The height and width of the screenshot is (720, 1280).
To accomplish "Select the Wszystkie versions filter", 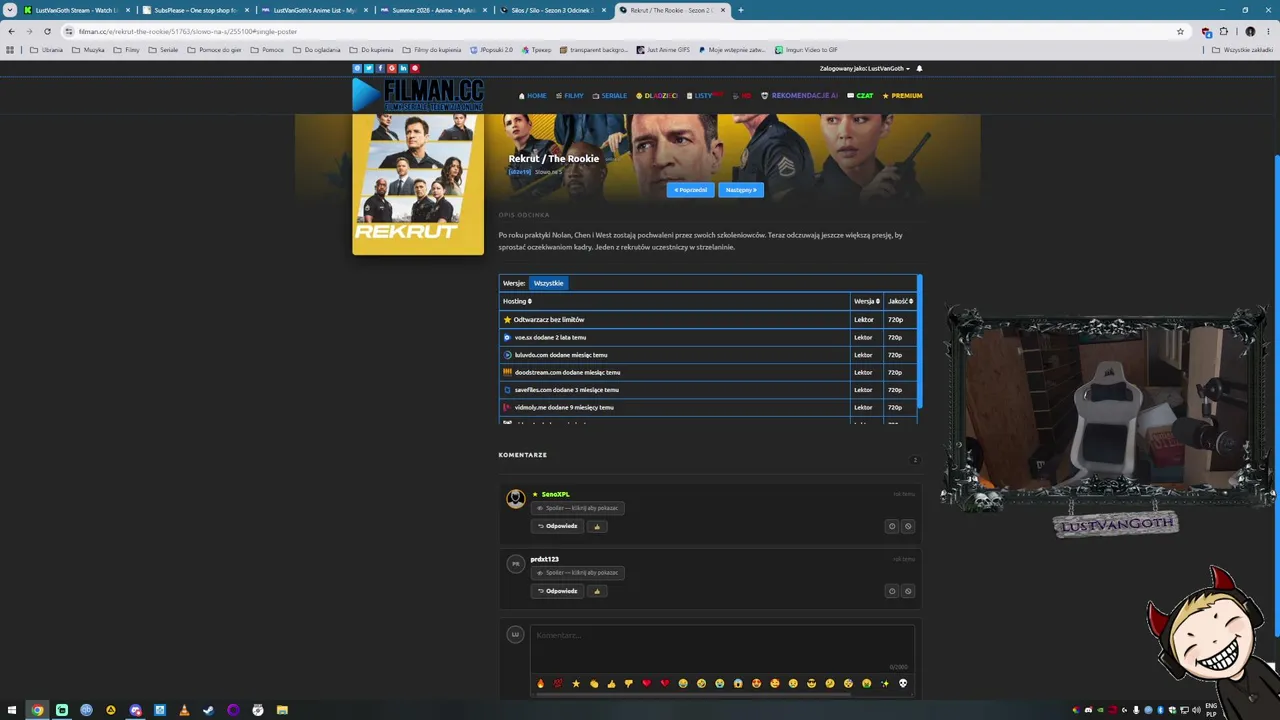I will pyautogui.click(x=548, y=283).
